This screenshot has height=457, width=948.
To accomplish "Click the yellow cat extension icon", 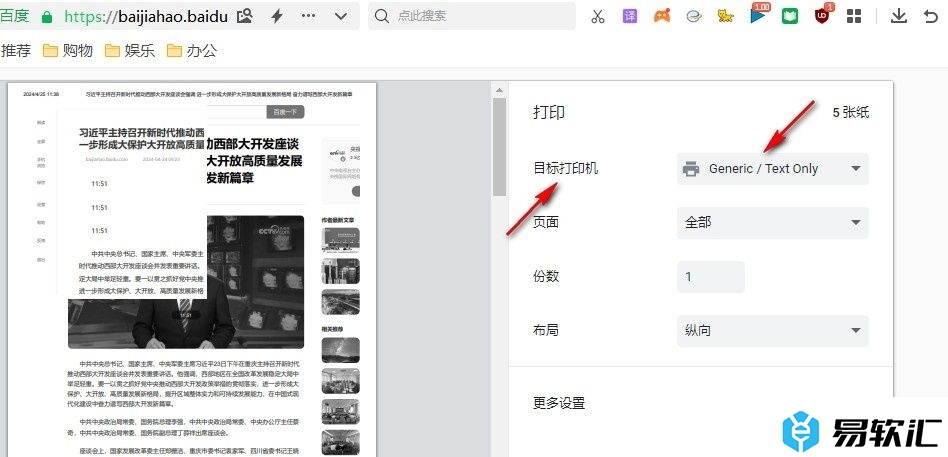I will [x=726, y=16].
